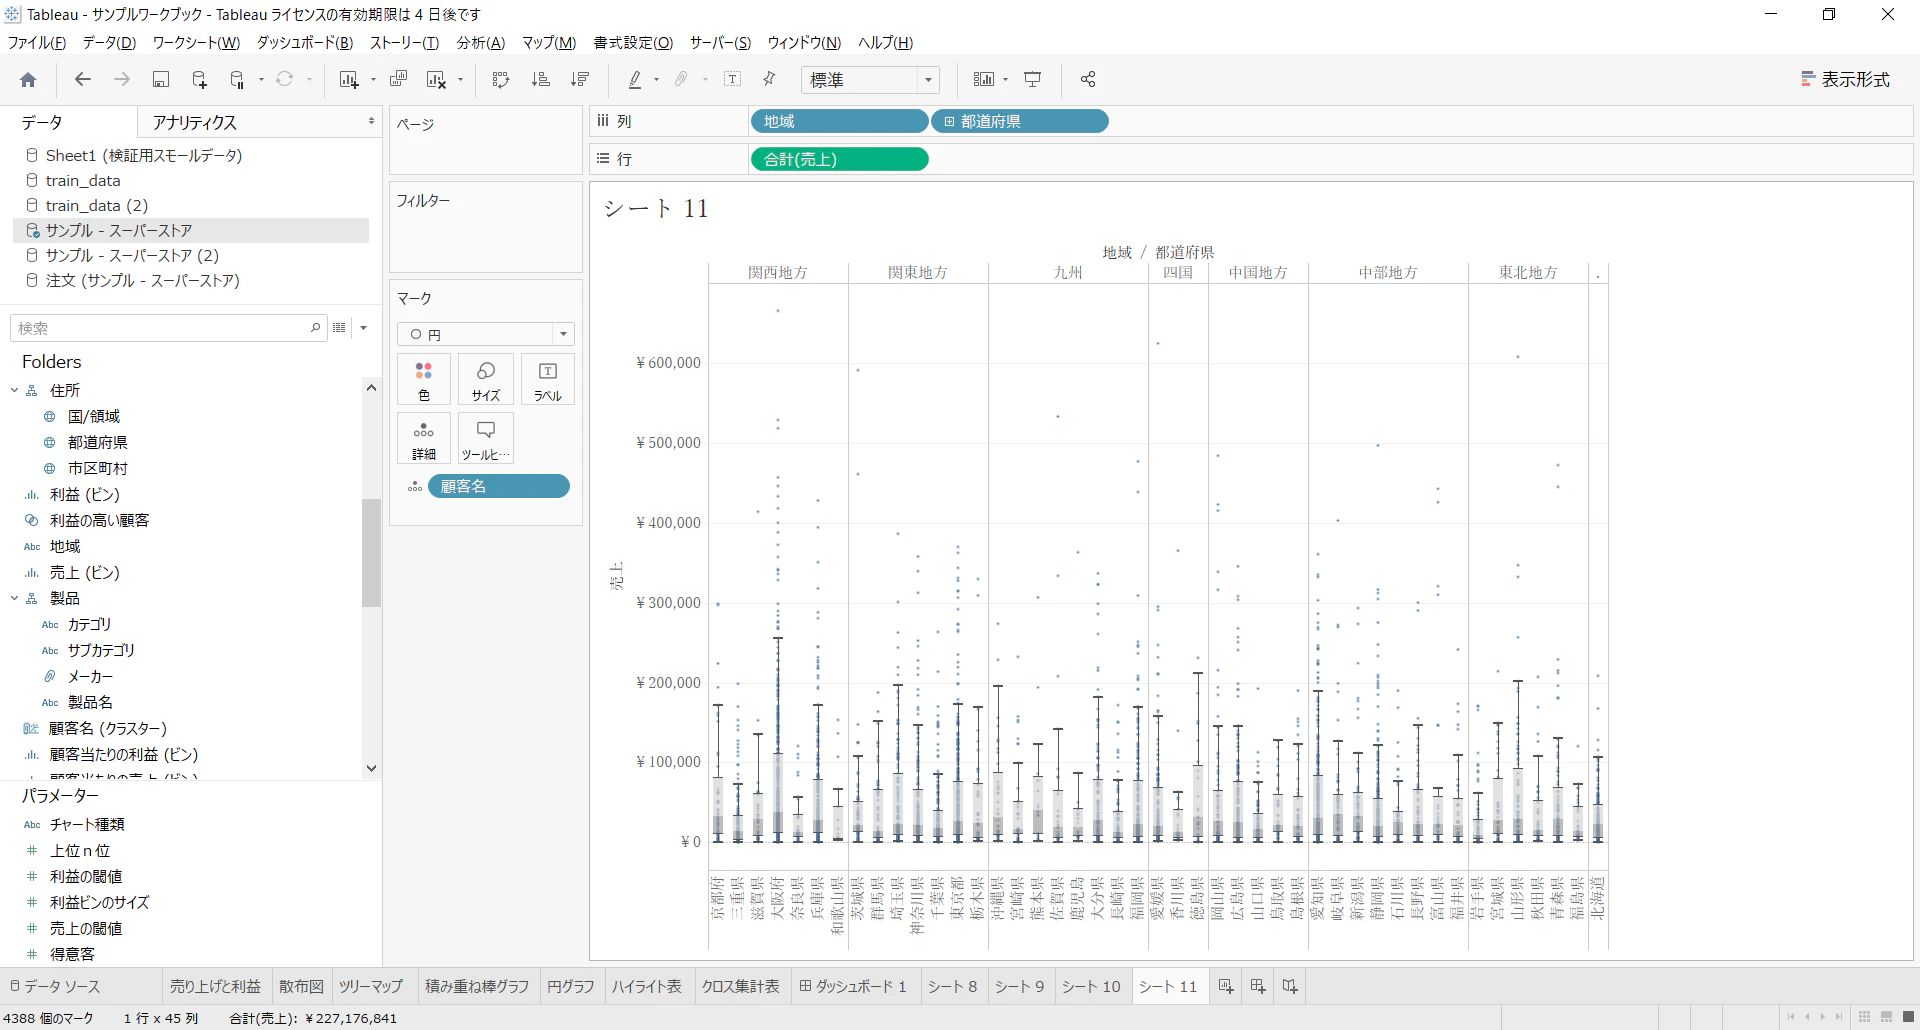Add a new data source icon

pyautogui.click(x=199, y=80)
